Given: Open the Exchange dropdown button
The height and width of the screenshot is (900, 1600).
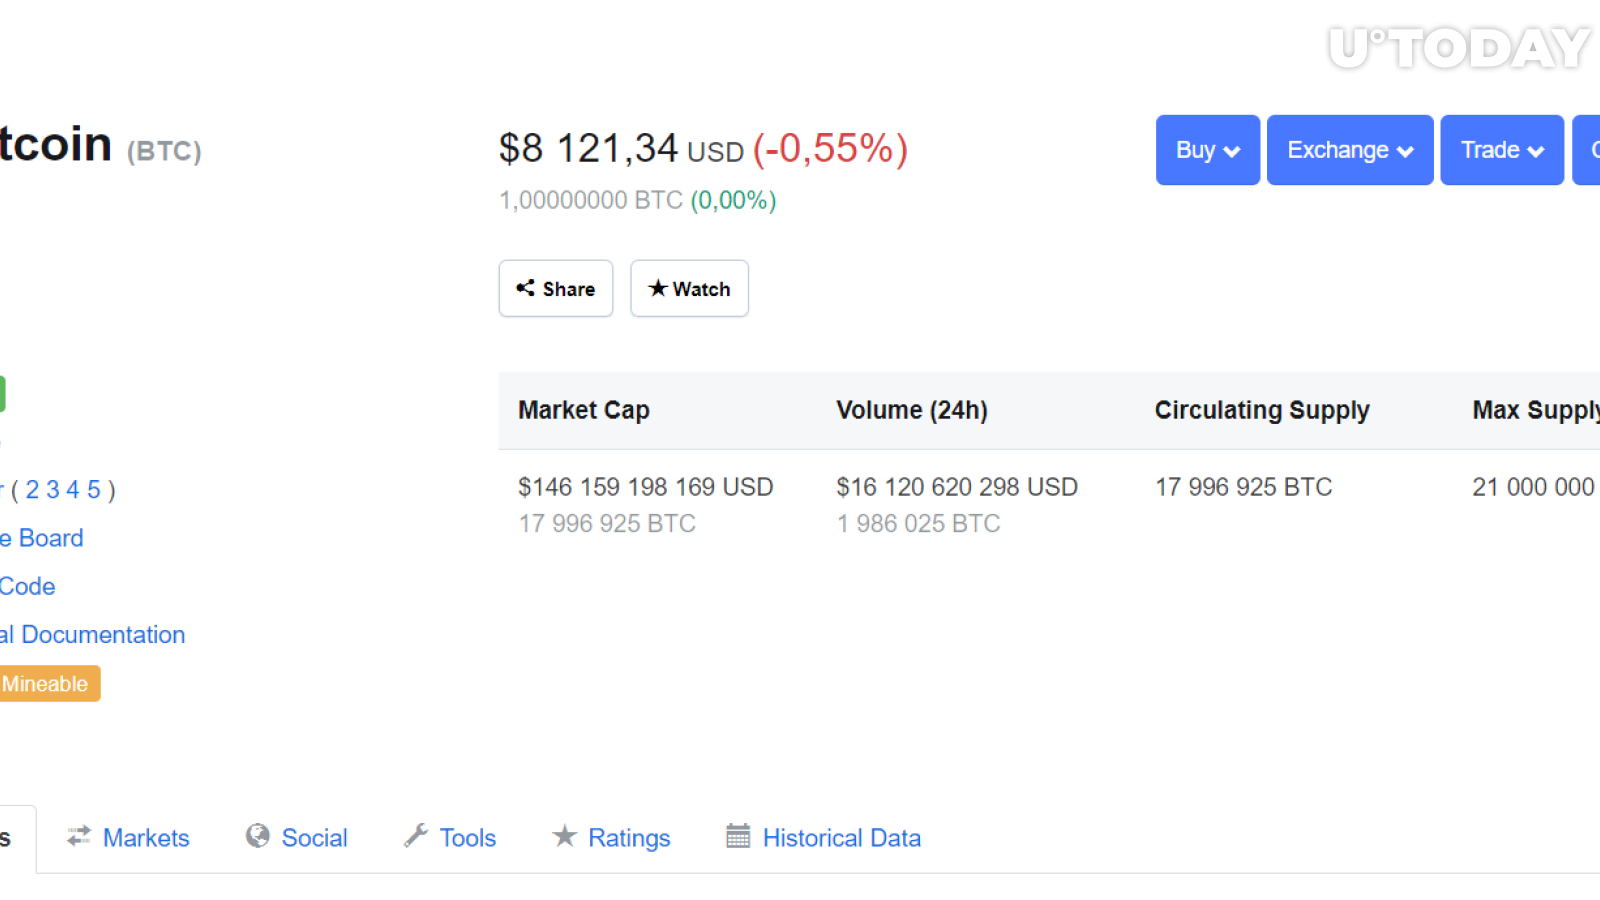Looking at the screenshot, I should (1350, 150).
